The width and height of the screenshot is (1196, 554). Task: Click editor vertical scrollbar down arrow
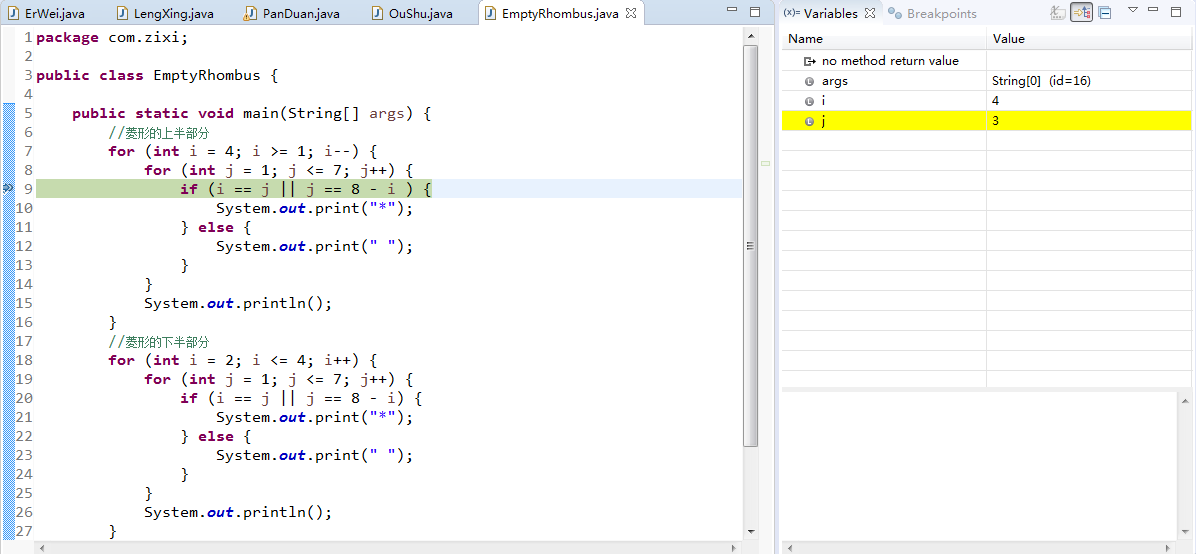pos(751,531)
